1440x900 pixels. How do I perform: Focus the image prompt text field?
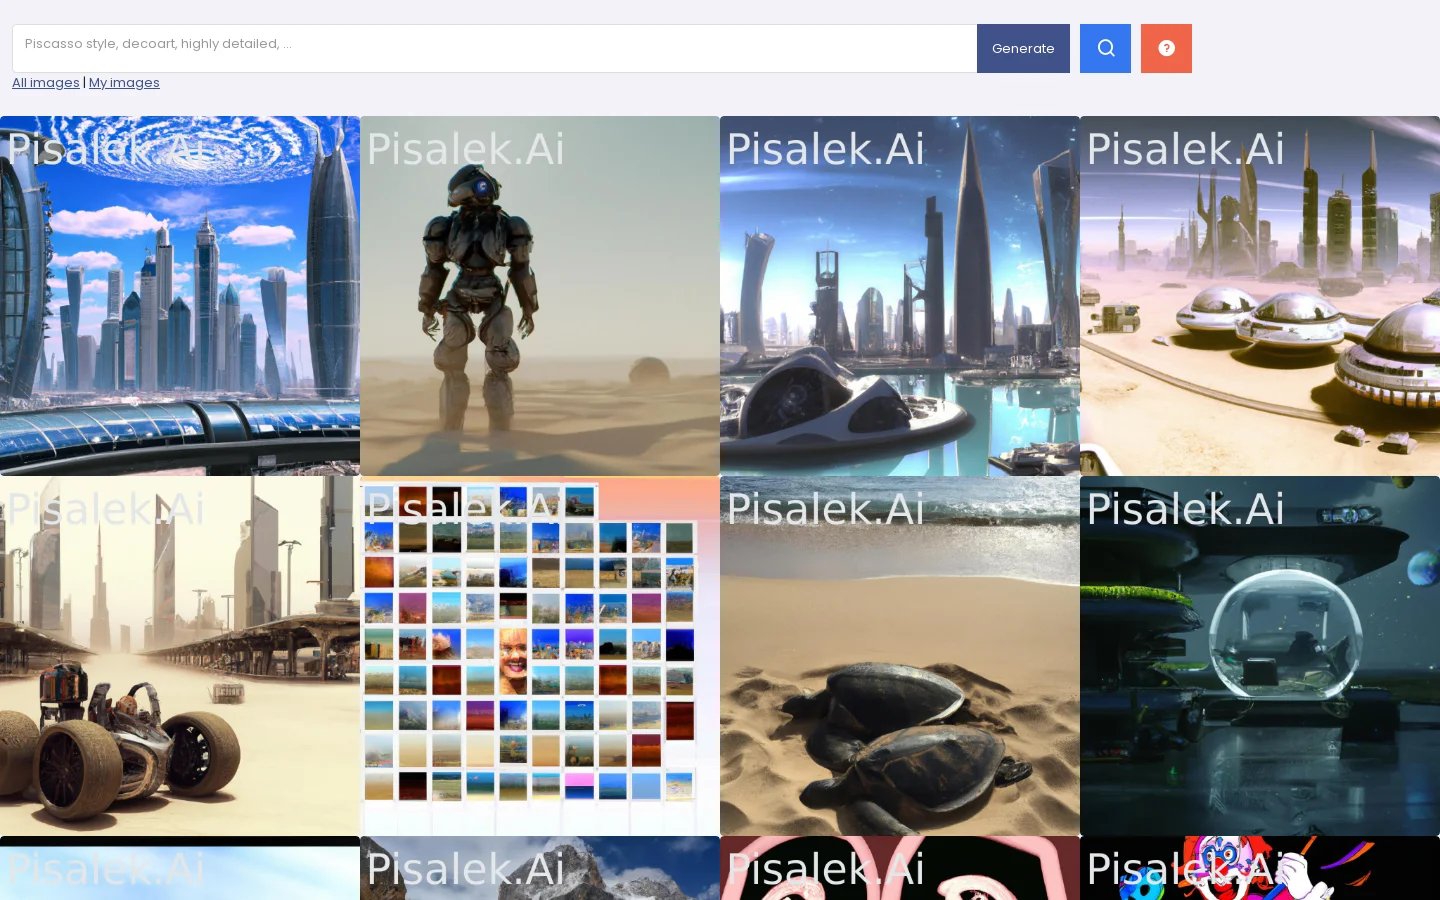click(x=494, y=48)
